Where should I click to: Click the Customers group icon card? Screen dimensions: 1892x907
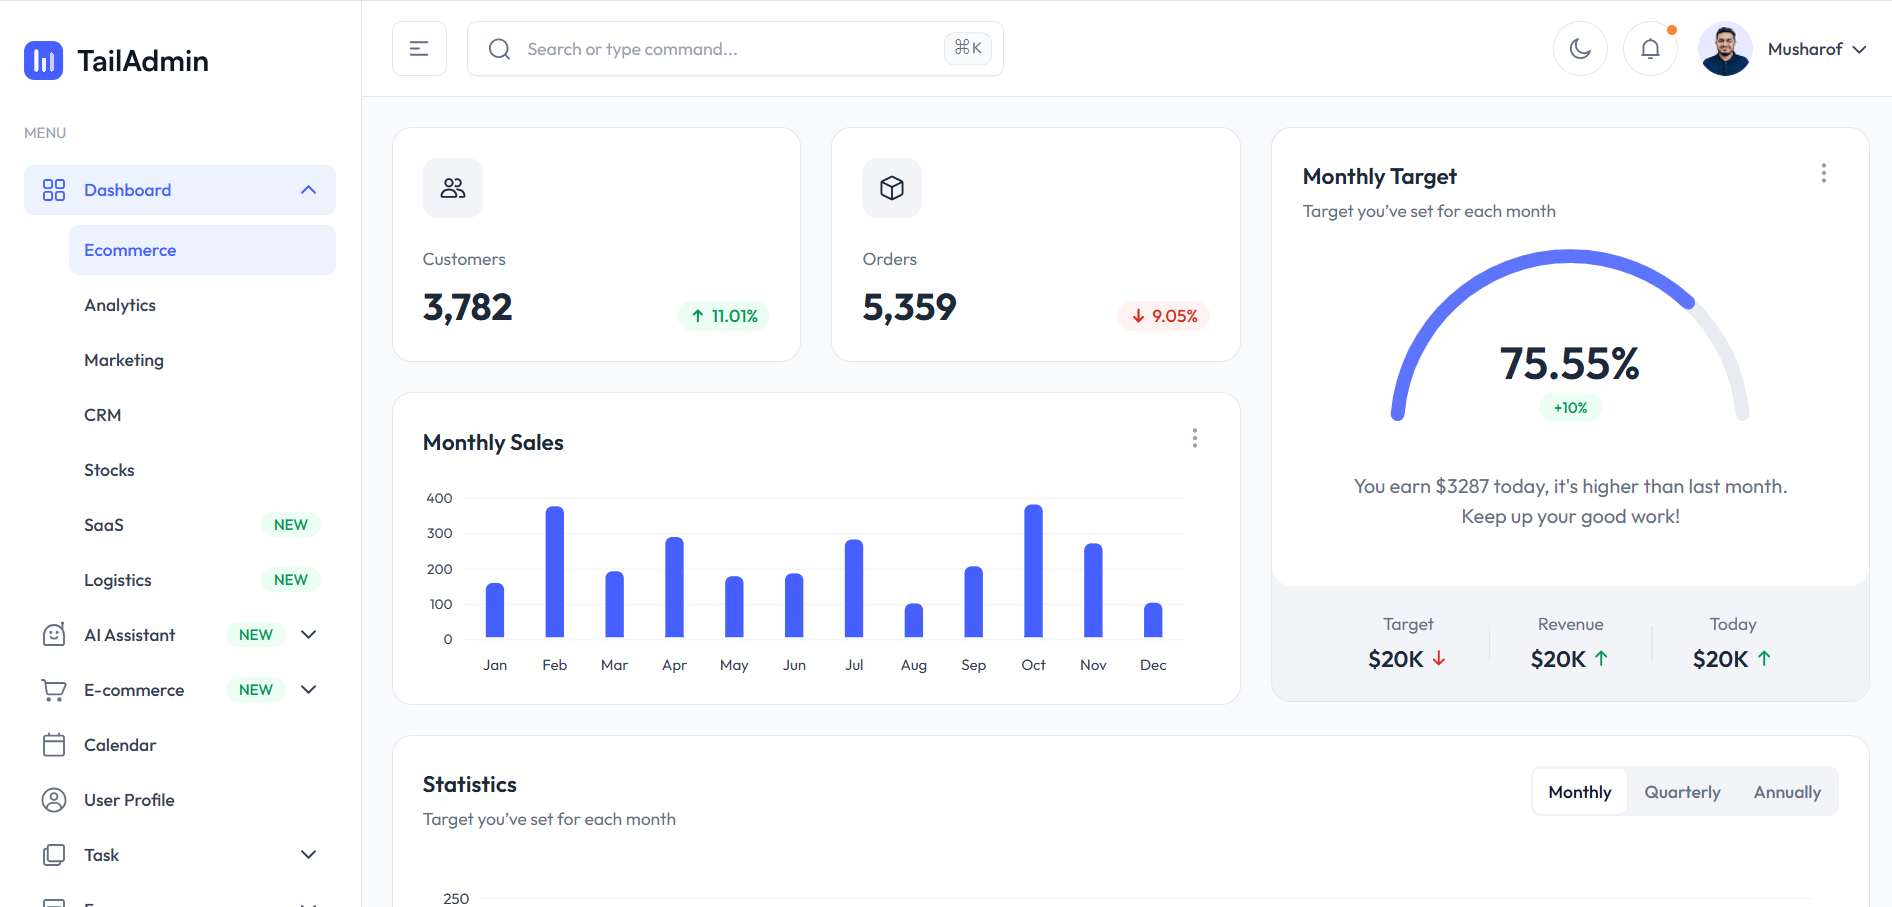[x=452, y=187]
